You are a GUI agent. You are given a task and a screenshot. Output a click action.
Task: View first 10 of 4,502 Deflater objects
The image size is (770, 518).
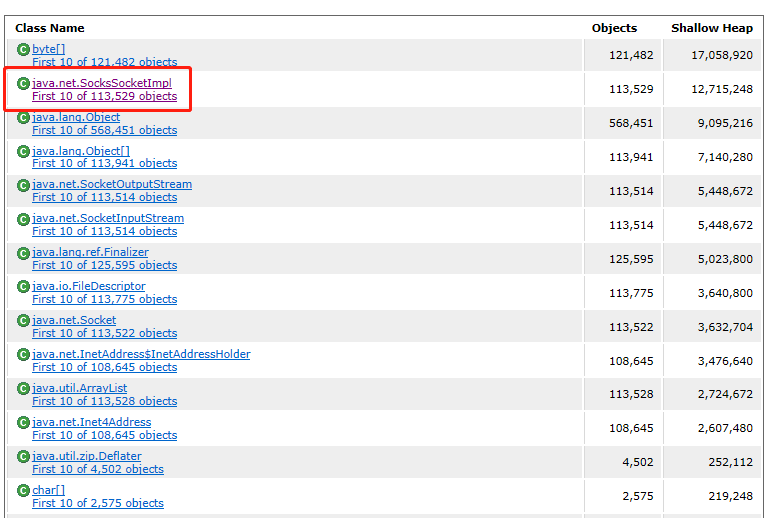pos(97,469)
